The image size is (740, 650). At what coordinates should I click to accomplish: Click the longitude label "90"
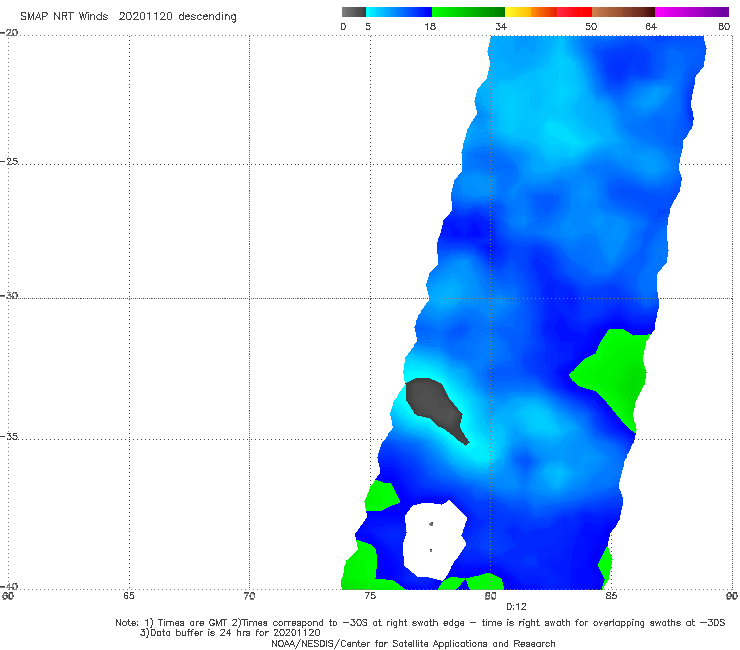(x=732, y=596)
